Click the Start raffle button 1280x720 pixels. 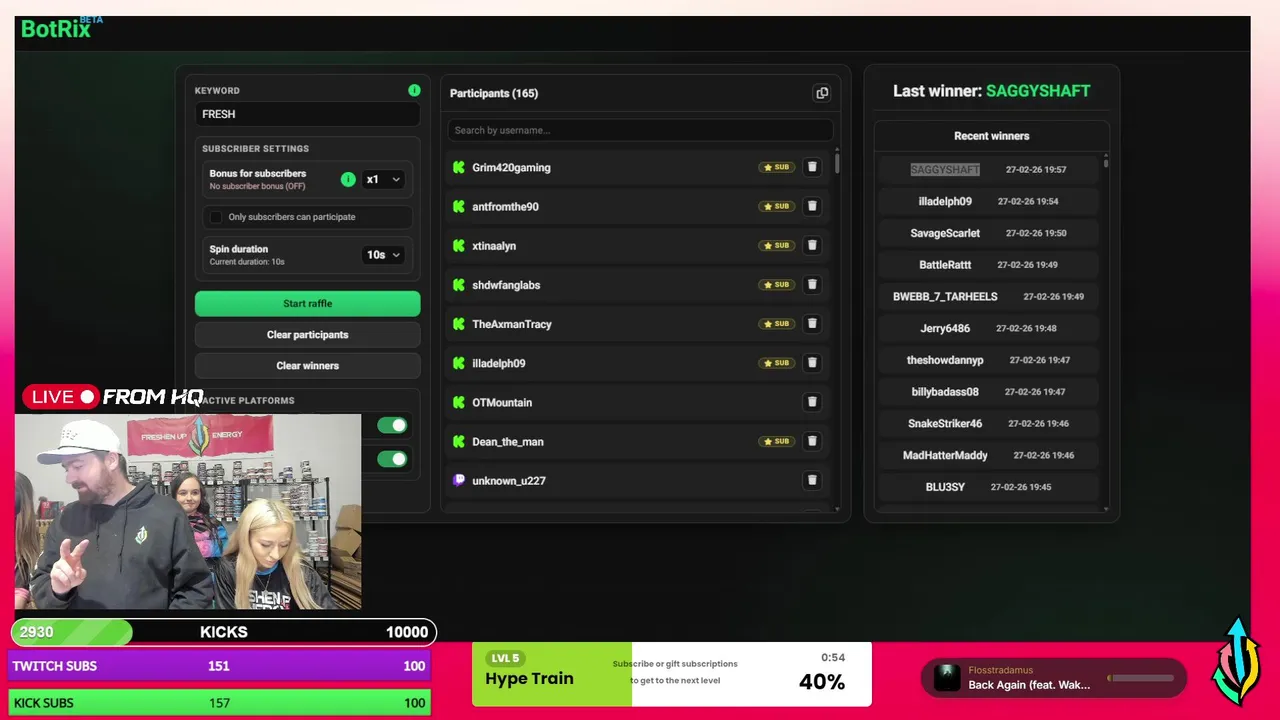pos(307,303)
